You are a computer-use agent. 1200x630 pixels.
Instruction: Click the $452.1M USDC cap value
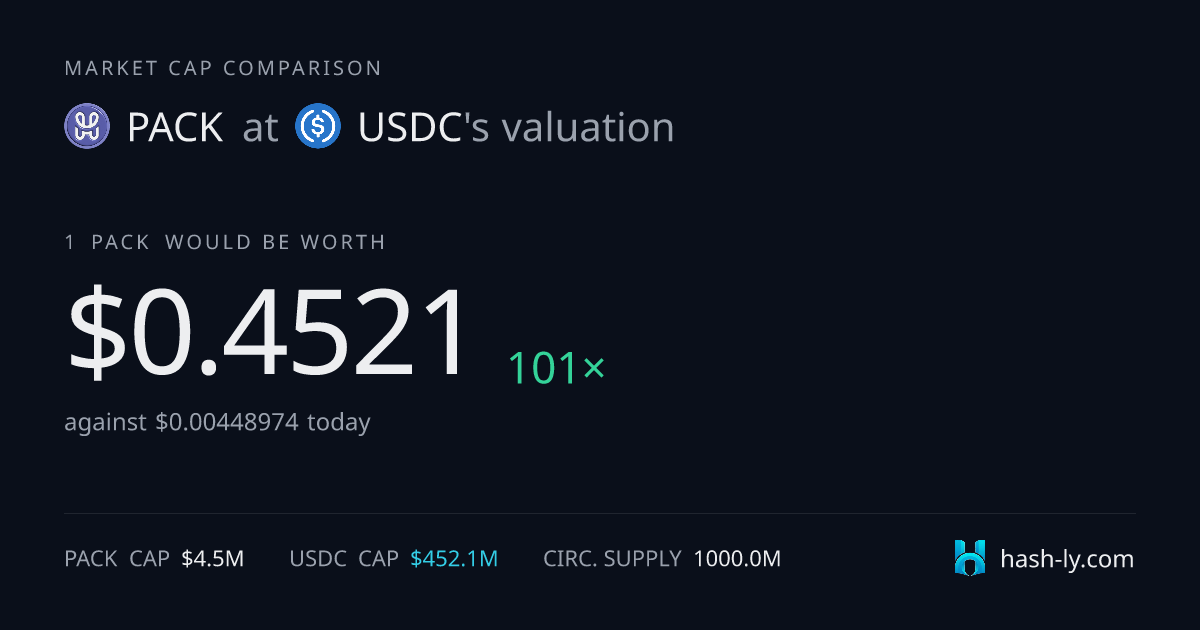point(454,559)
